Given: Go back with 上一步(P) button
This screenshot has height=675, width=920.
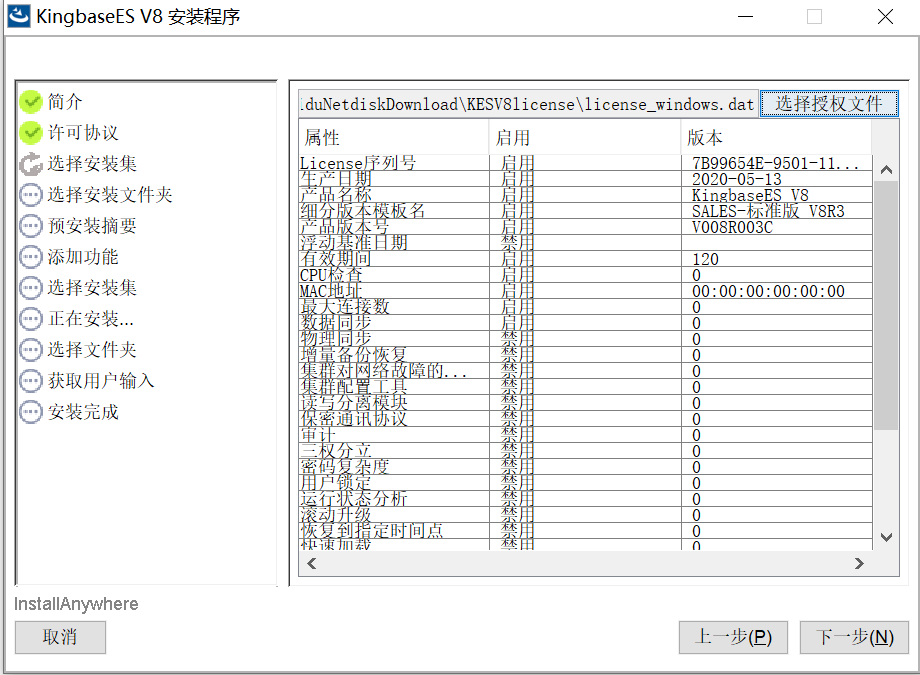Looking at the screenshot, I should (x=733, y=637).
